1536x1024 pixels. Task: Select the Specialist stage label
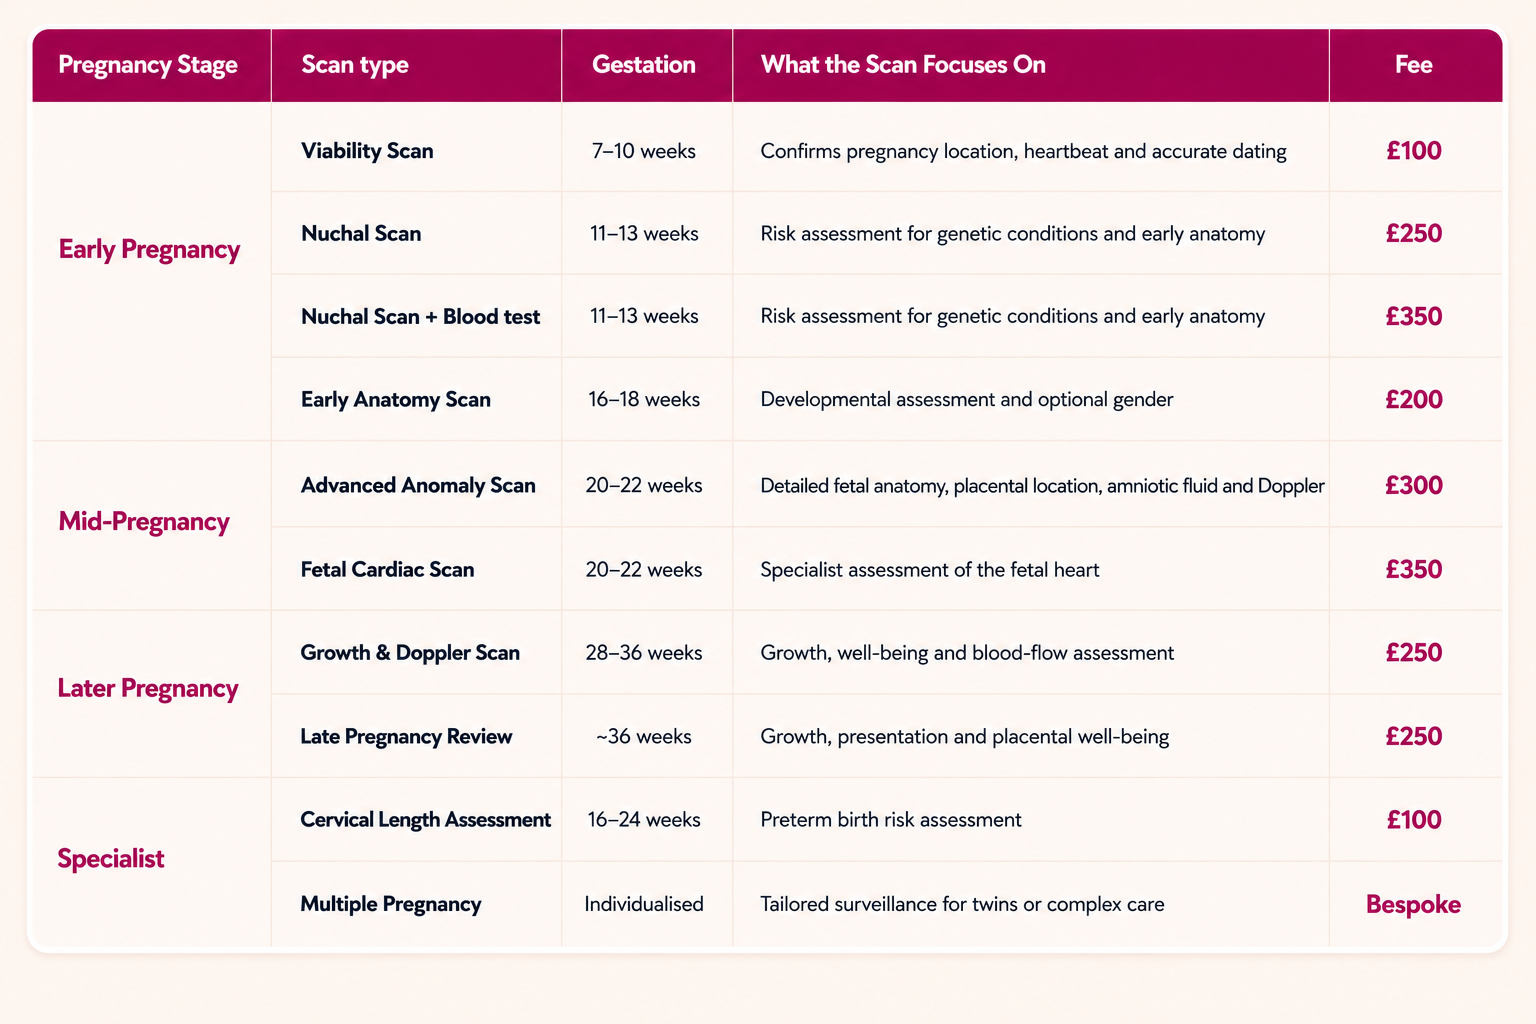[x=111, y=858]
